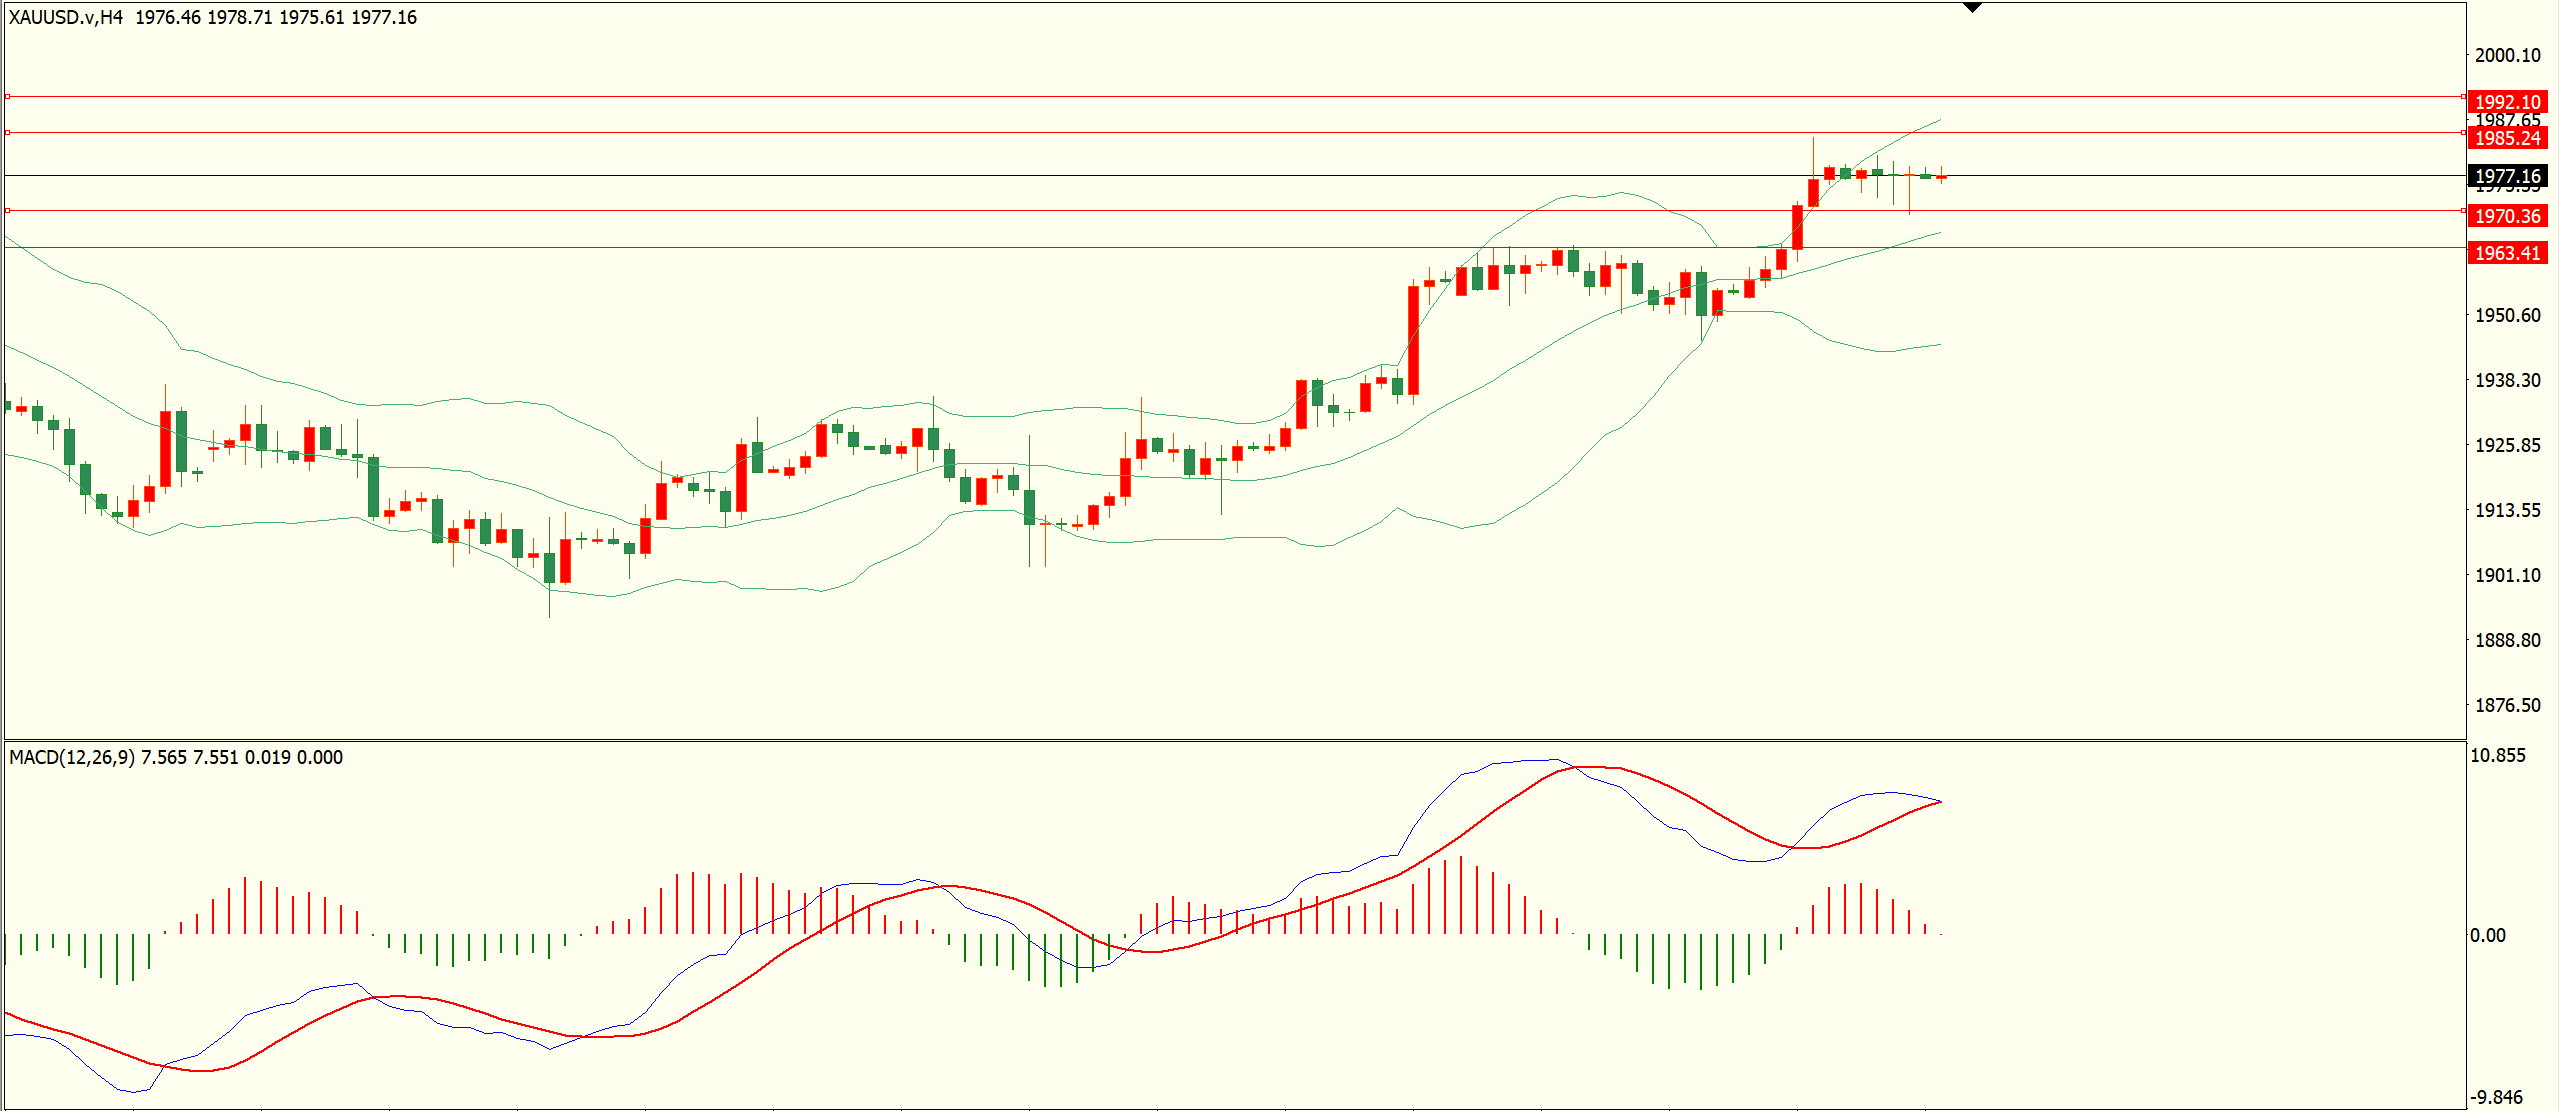Click the chart shift triangle marker at top
The width and height of the screenshot is (2560, 1111).
coord(1972,8)
